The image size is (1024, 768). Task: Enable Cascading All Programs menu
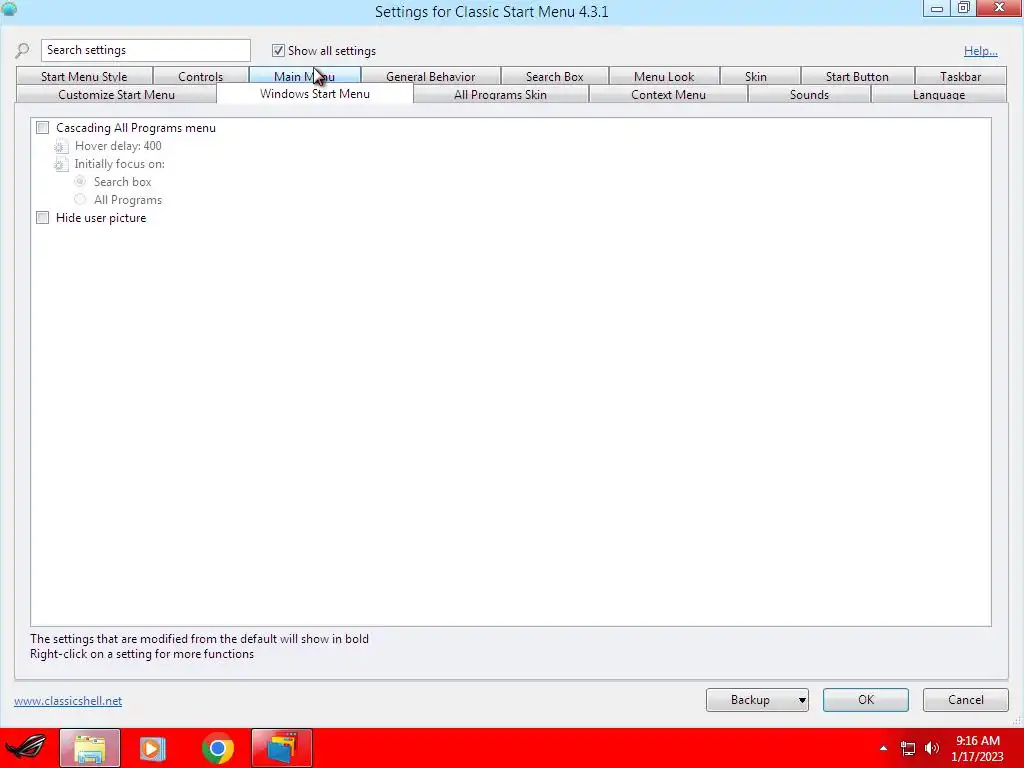point(42,128)
